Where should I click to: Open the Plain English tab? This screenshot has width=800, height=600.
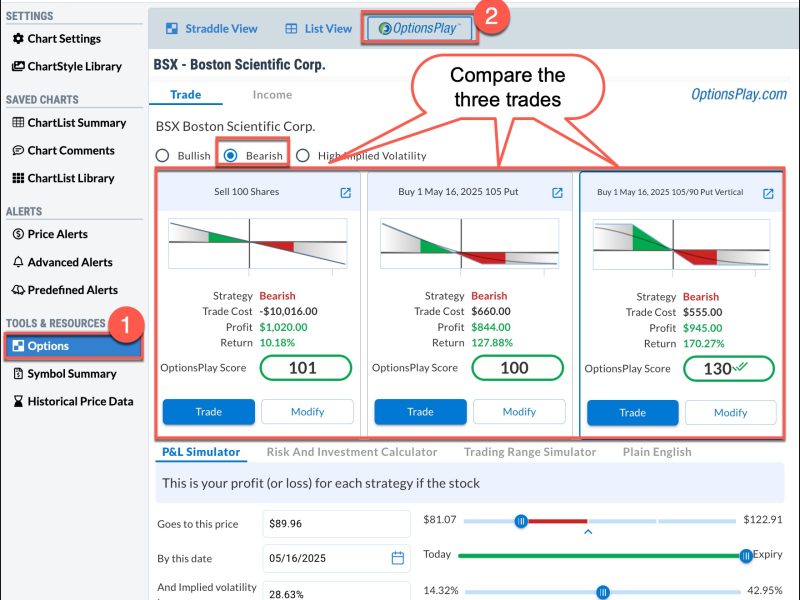(657, 452)
